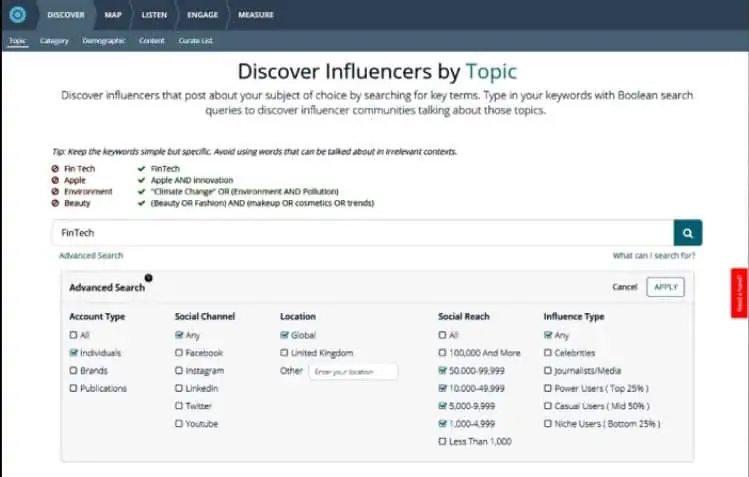Select the United Kingdom location checkbox
The height and width of the screenshot is (477, 749).
285,353
